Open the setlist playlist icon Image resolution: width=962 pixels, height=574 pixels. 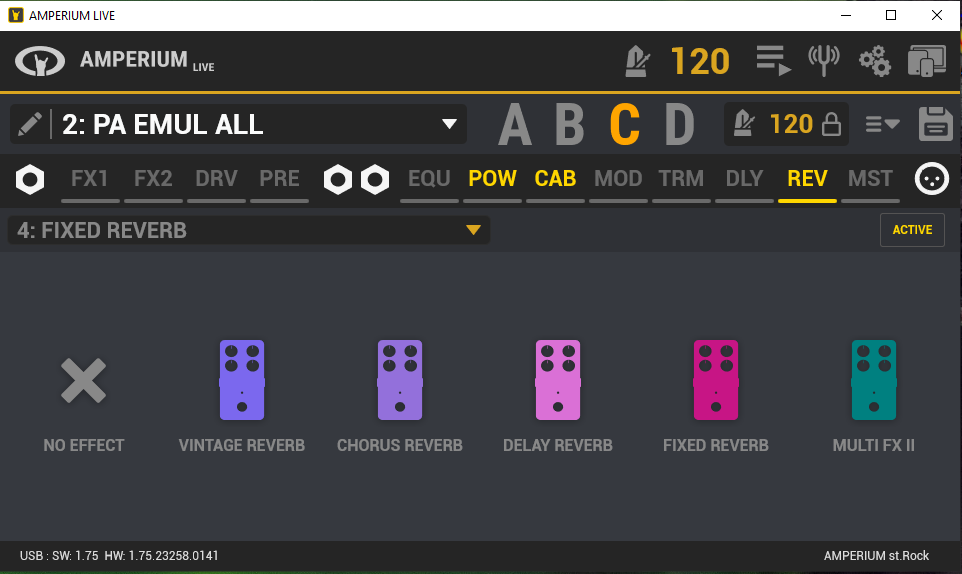[x=773, y=61]
